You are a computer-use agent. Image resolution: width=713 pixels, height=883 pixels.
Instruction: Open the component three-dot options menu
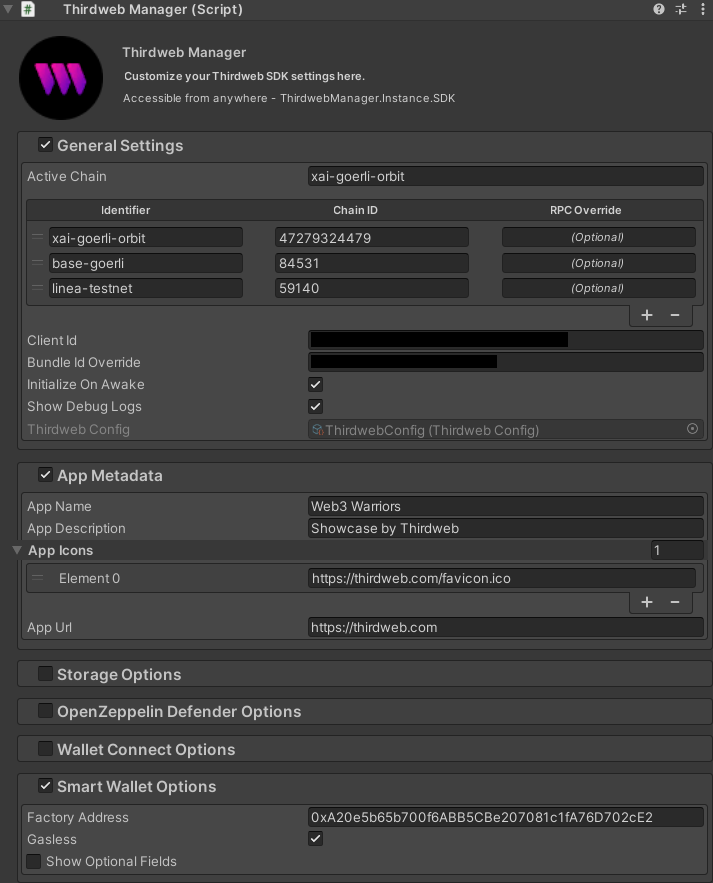pyautogui.click(x=703, y=9)
